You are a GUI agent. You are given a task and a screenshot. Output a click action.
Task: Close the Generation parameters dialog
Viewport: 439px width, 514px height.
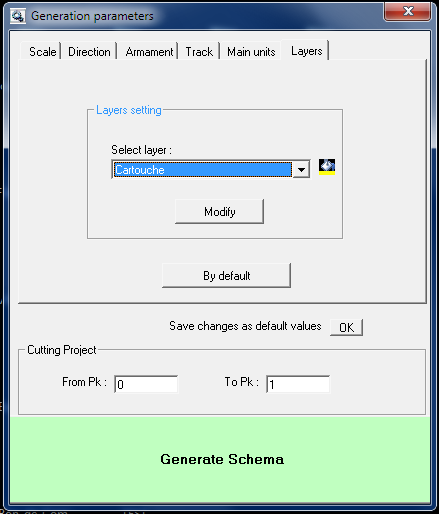point(408,11)
